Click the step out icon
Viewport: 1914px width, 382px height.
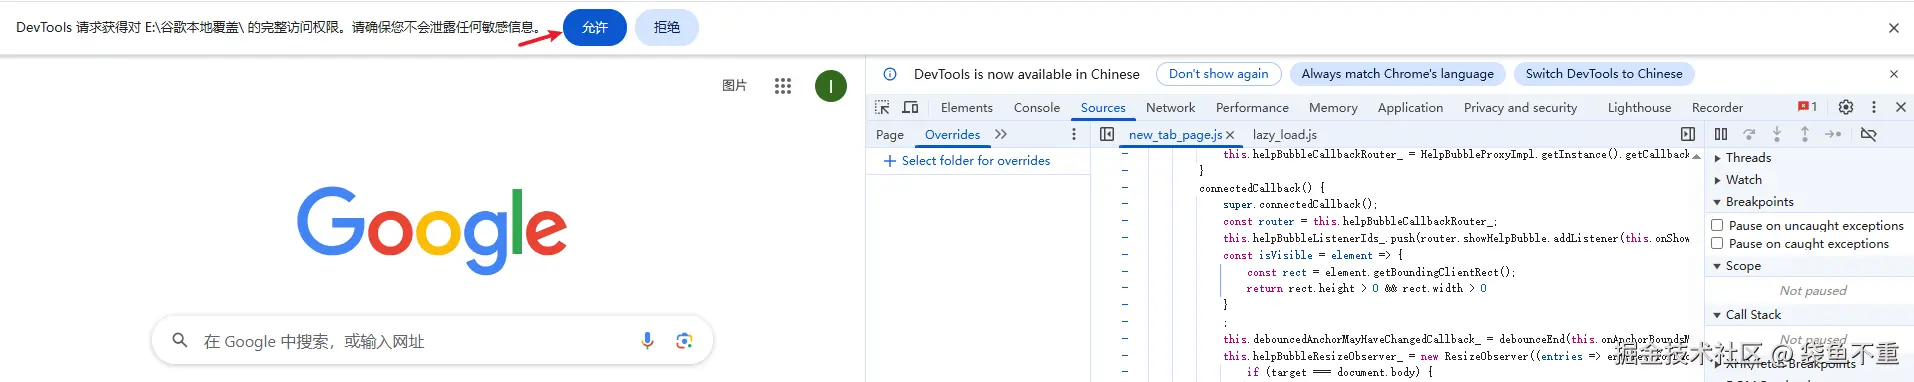[x=1805, y=134]
